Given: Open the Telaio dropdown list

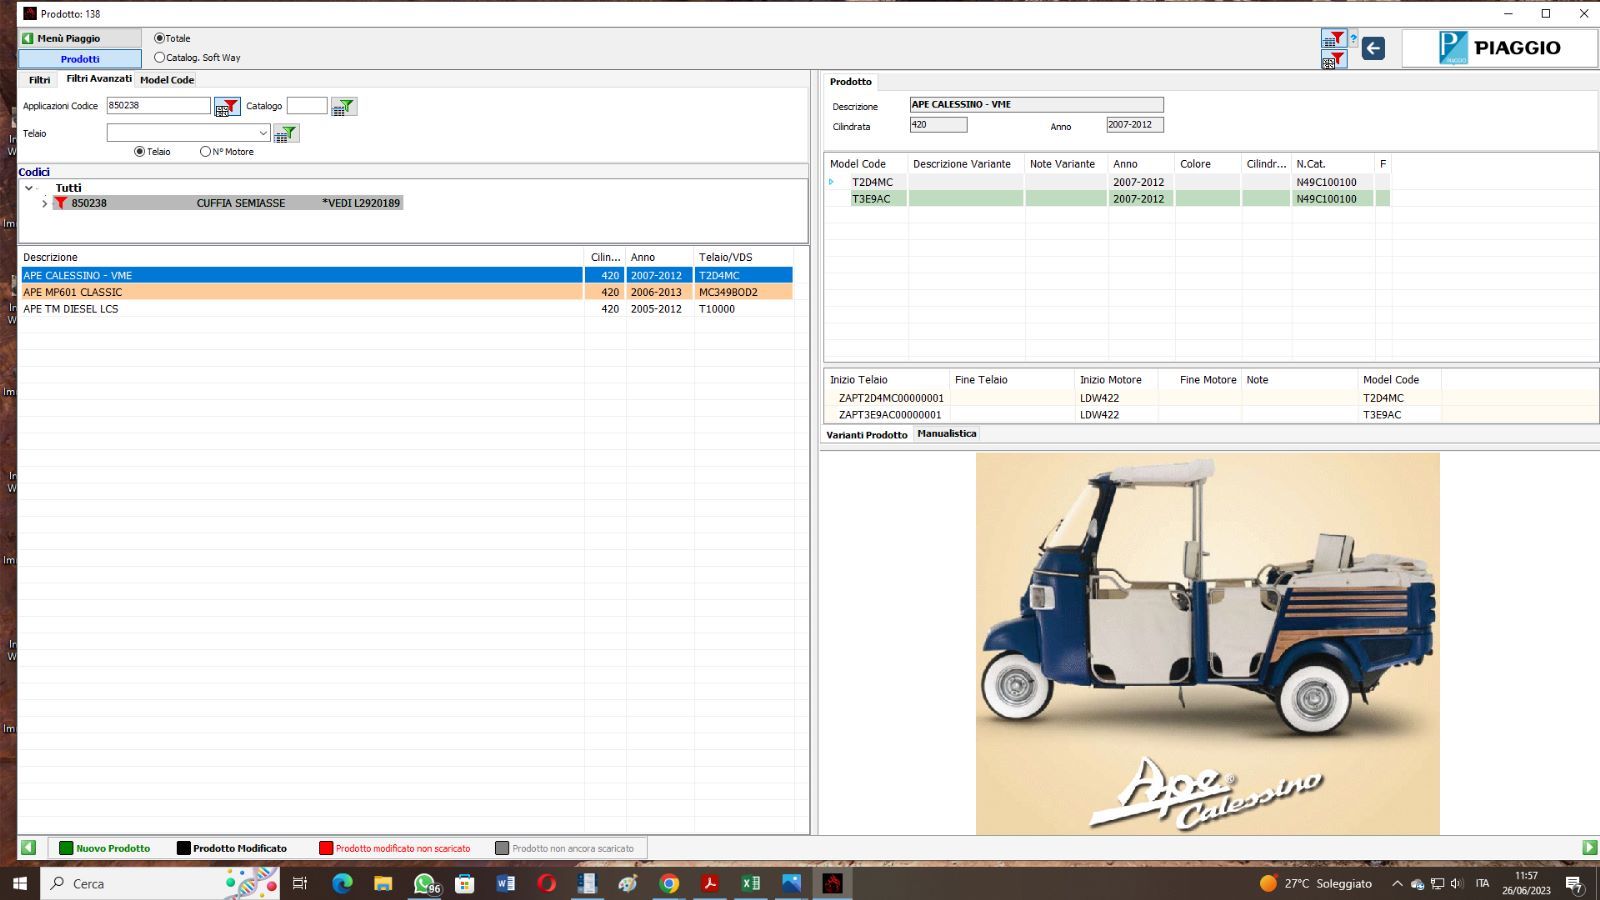Looking at the screenshot, I should click(263, 133).
